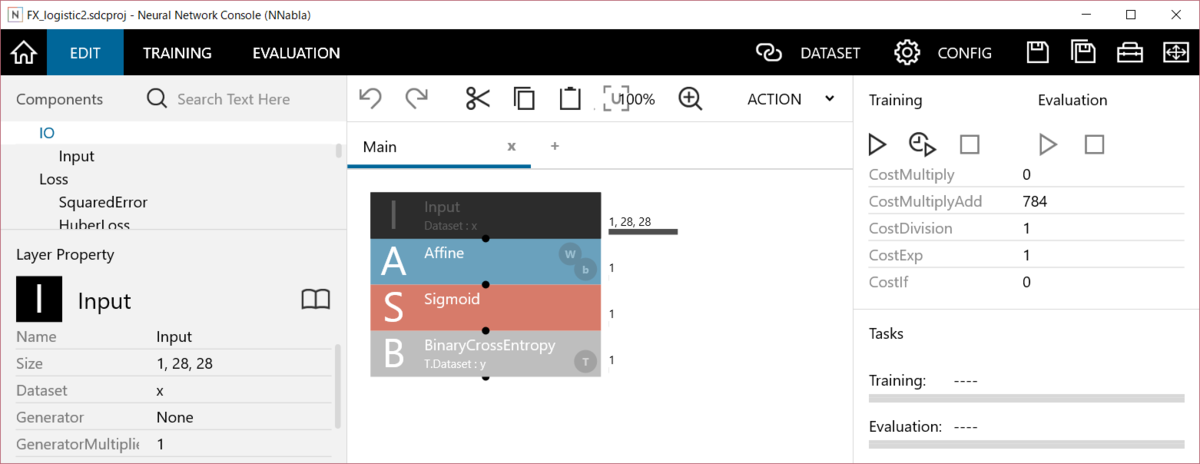This screenshot has width=1200, height=464.
Task: Click the Evaluation progress bar
Action: 1026,444
